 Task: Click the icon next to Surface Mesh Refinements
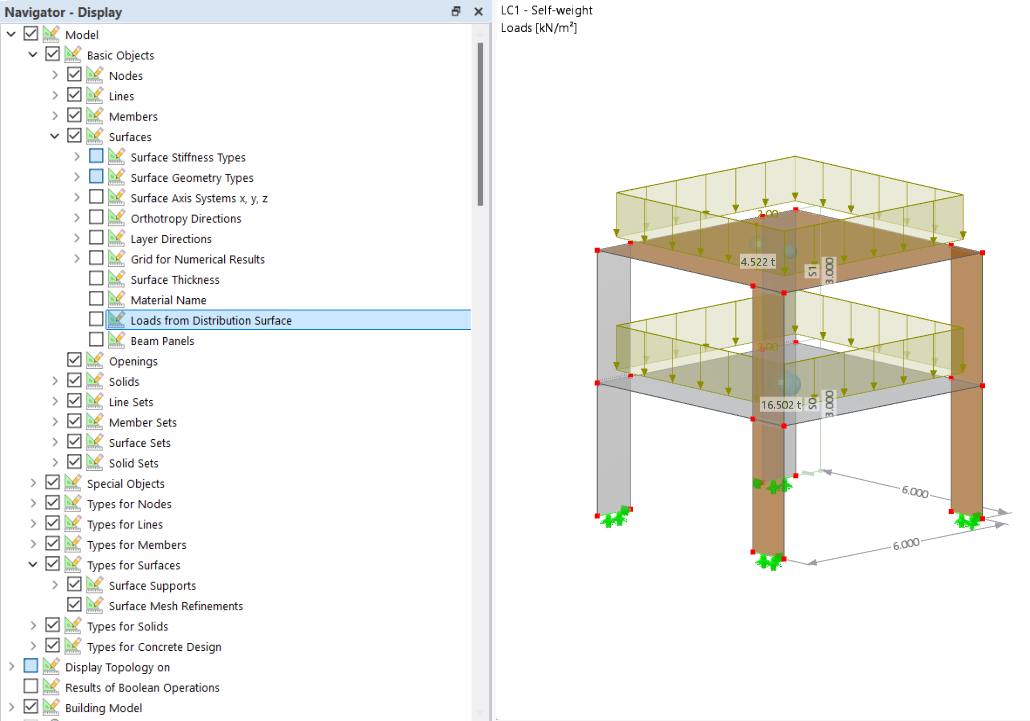(x=95, y=605)
